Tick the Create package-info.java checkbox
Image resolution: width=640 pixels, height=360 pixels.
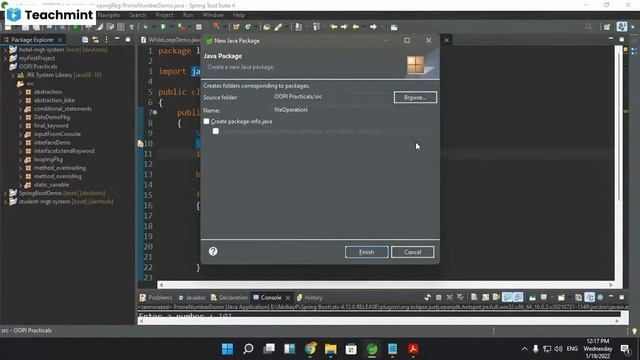click(207, 121)
